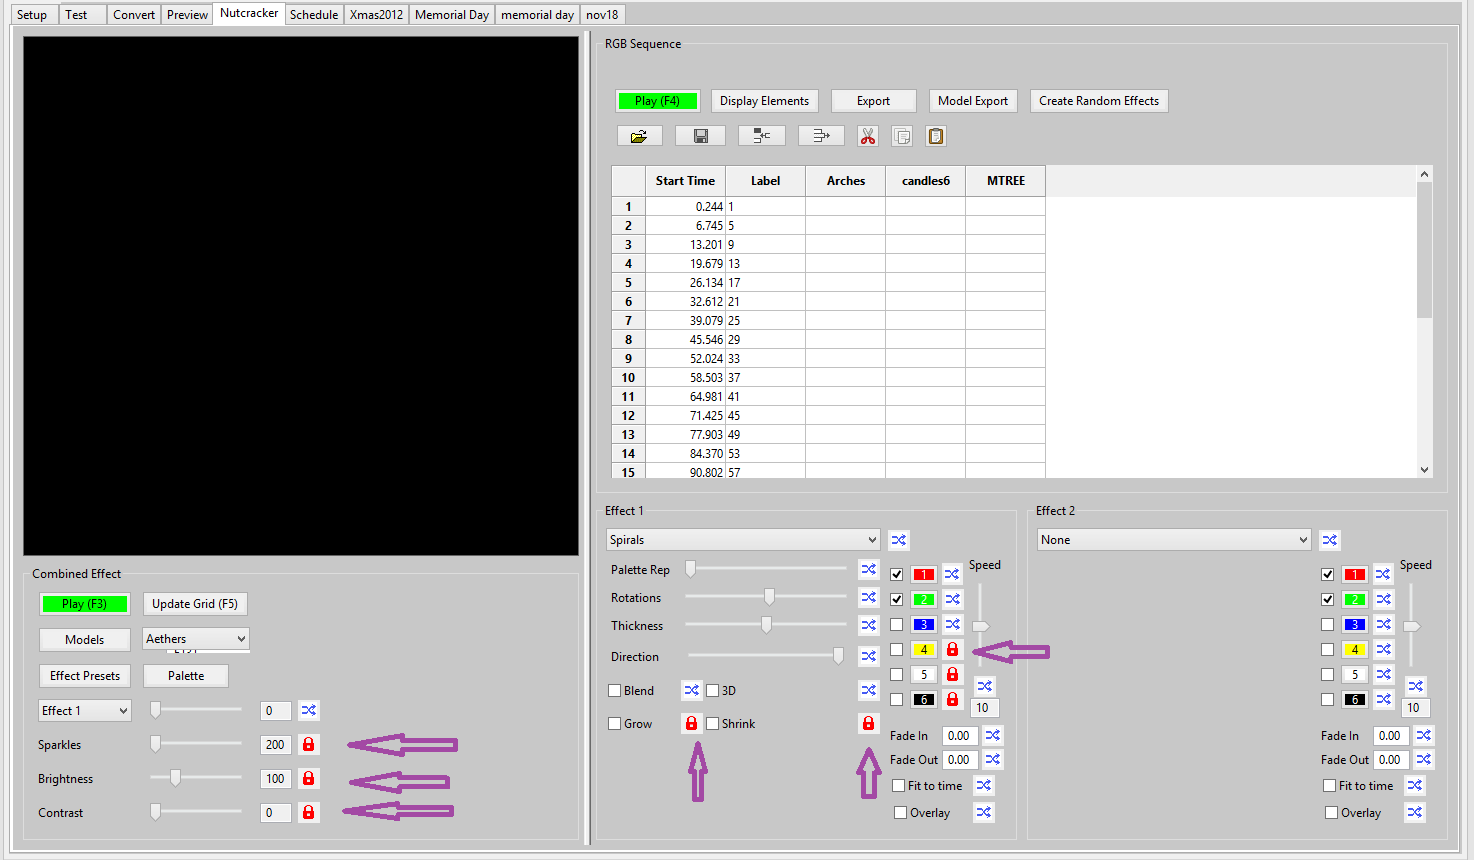
Task: Click the Sparkles value field
Action: pos(275,744)
